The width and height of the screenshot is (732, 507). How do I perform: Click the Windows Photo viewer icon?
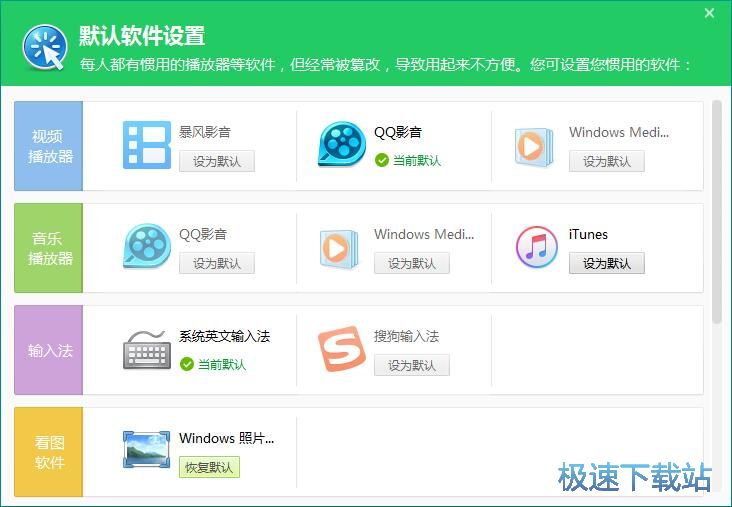pos(147,449)
